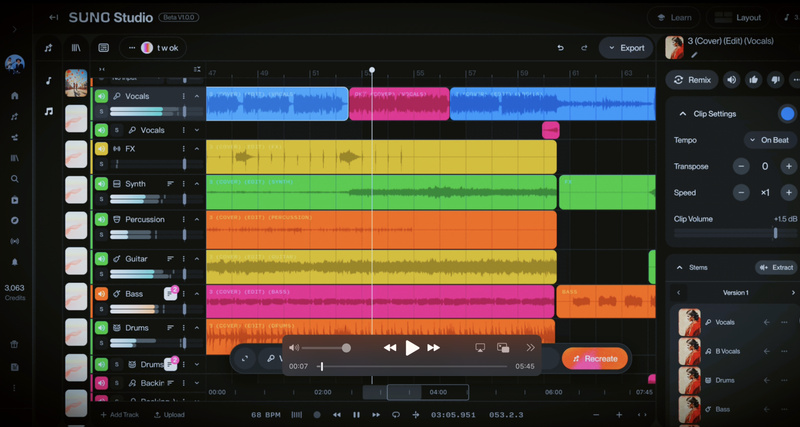Increase Transpose with the plus button
This screenshot has width=800, height=427.
[x=789, y=166]
